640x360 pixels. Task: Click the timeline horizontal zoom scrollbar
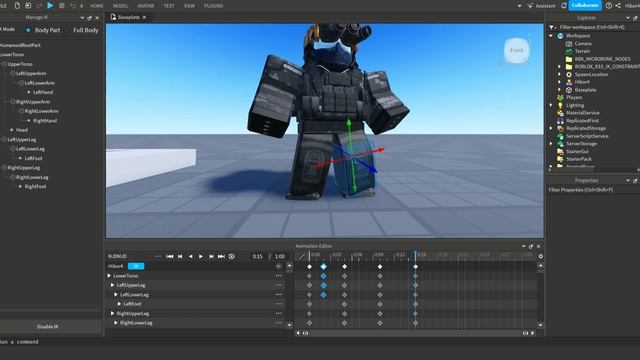415,333
